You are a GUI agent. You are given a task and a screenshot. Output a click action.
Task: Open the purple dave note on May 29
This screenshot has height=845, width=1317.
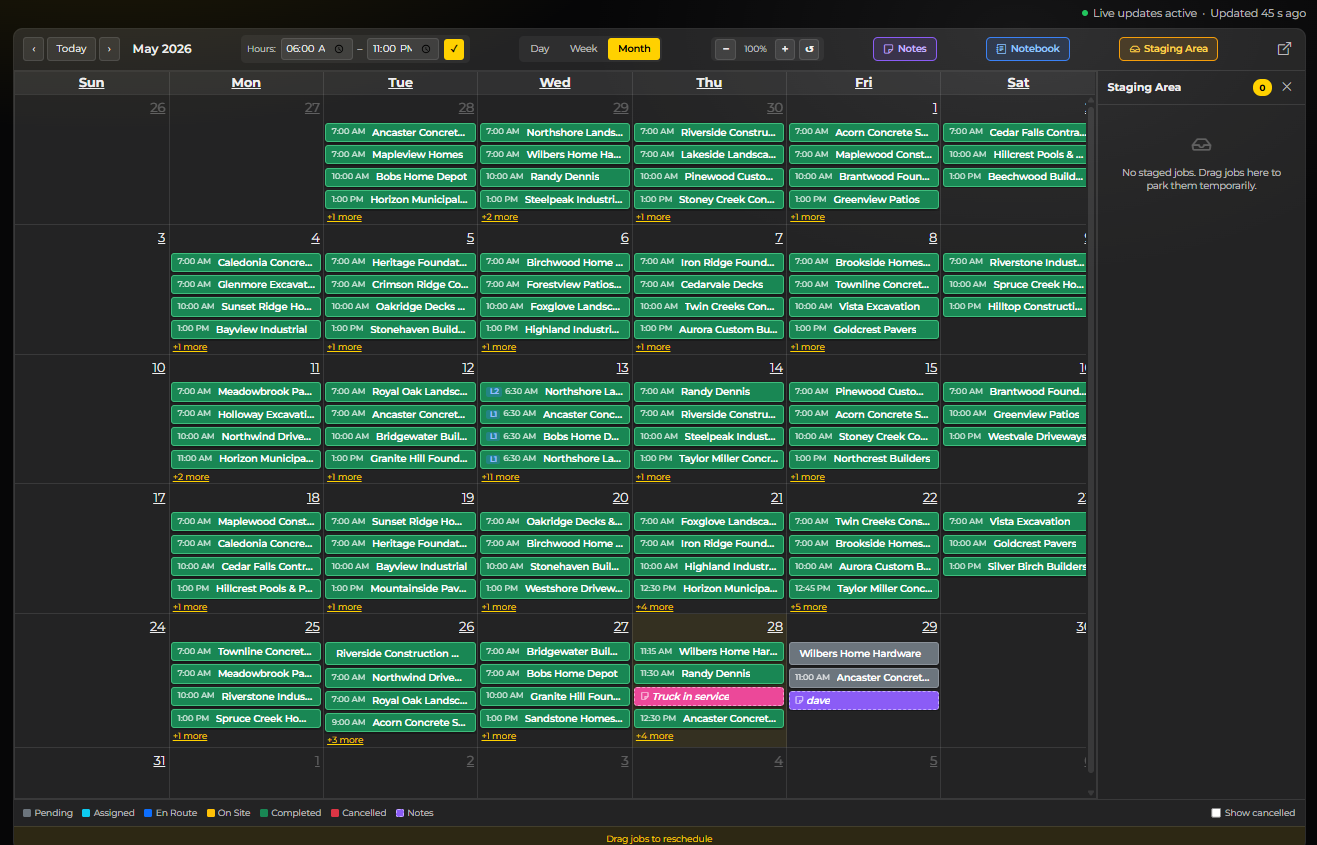[864, 700]
